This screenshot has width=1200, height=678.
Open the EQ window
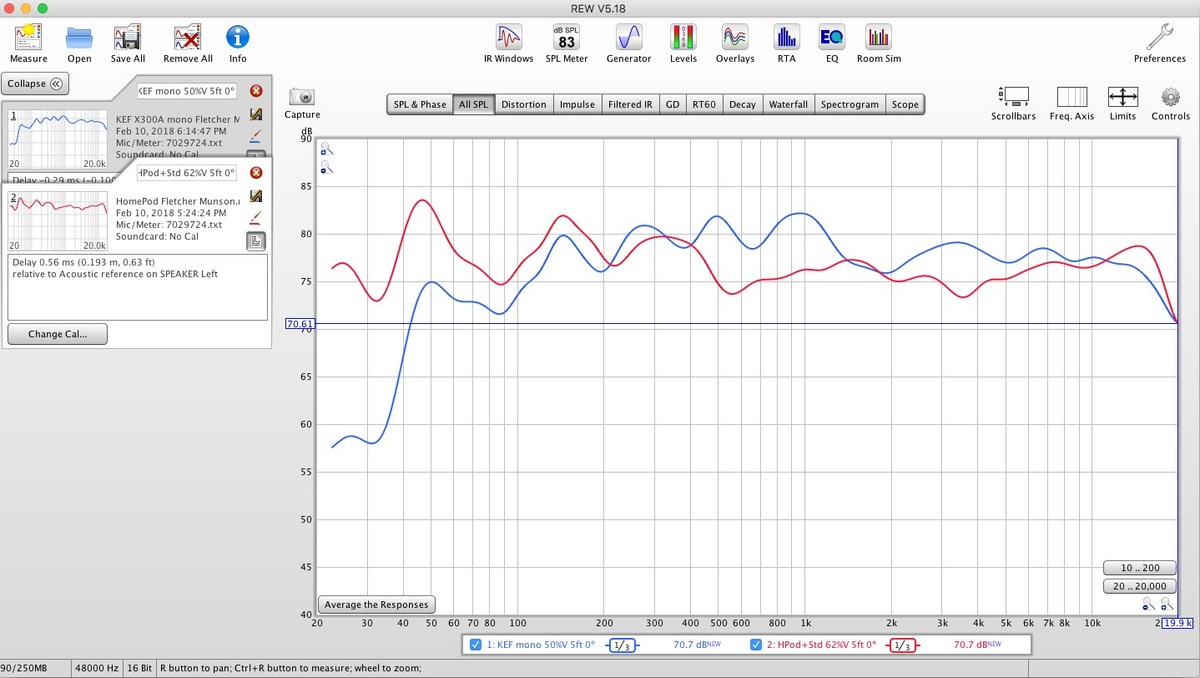[x=831, y=38]
